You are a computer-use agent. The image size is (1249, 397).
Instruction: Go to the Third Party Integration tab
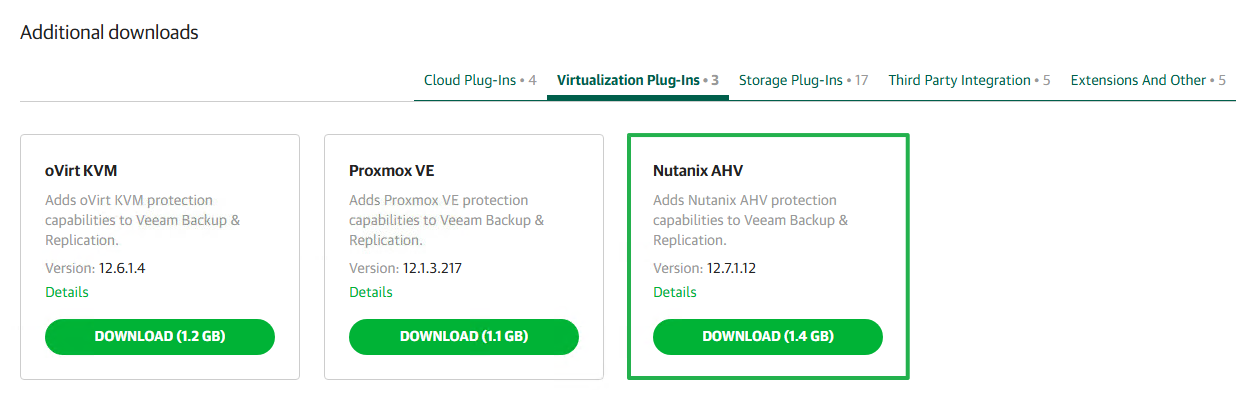pyautogui.click(x=969, y=80)
